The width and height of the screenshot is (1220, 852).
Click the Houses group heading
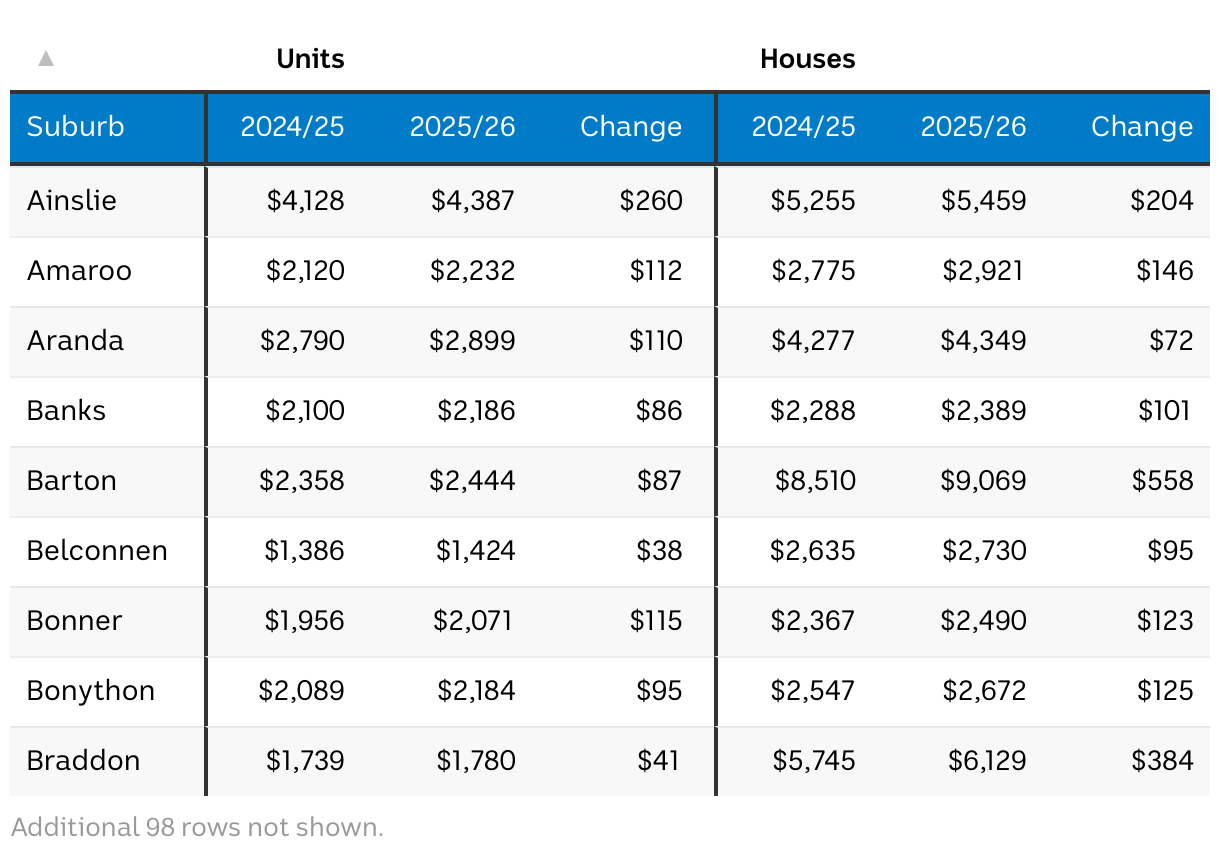tap(807, 59)
